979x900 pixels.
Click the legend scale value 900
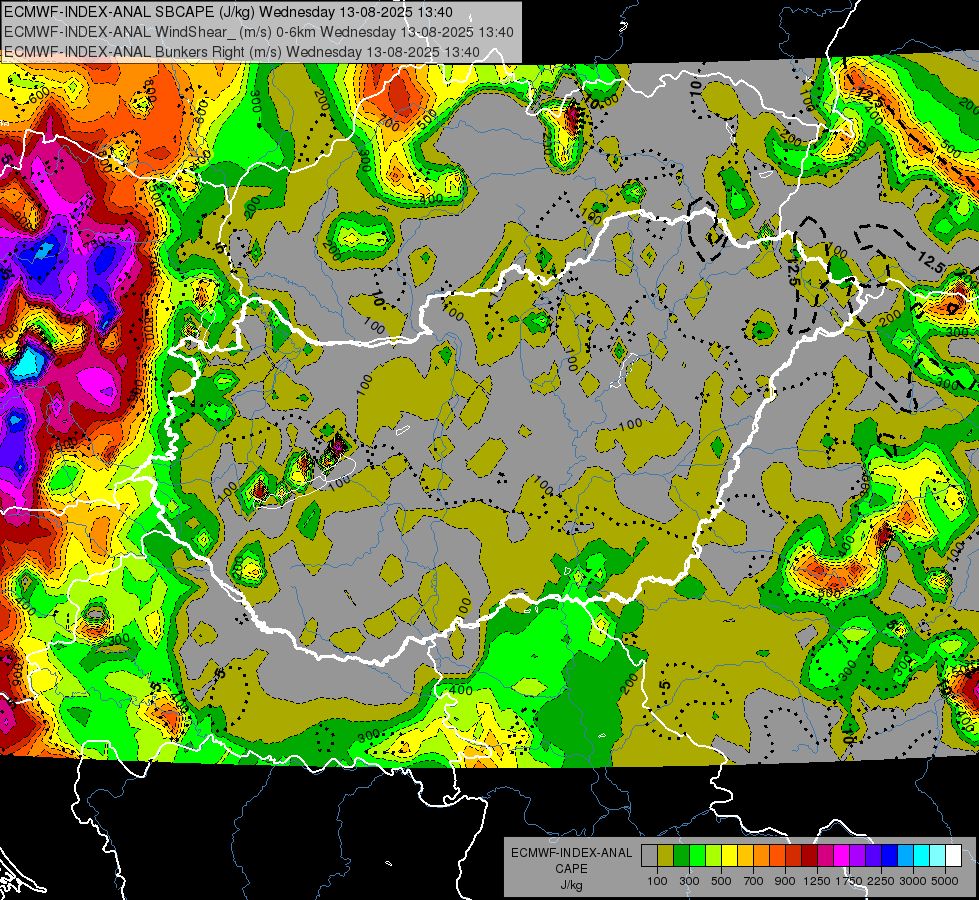click(785, 881)
